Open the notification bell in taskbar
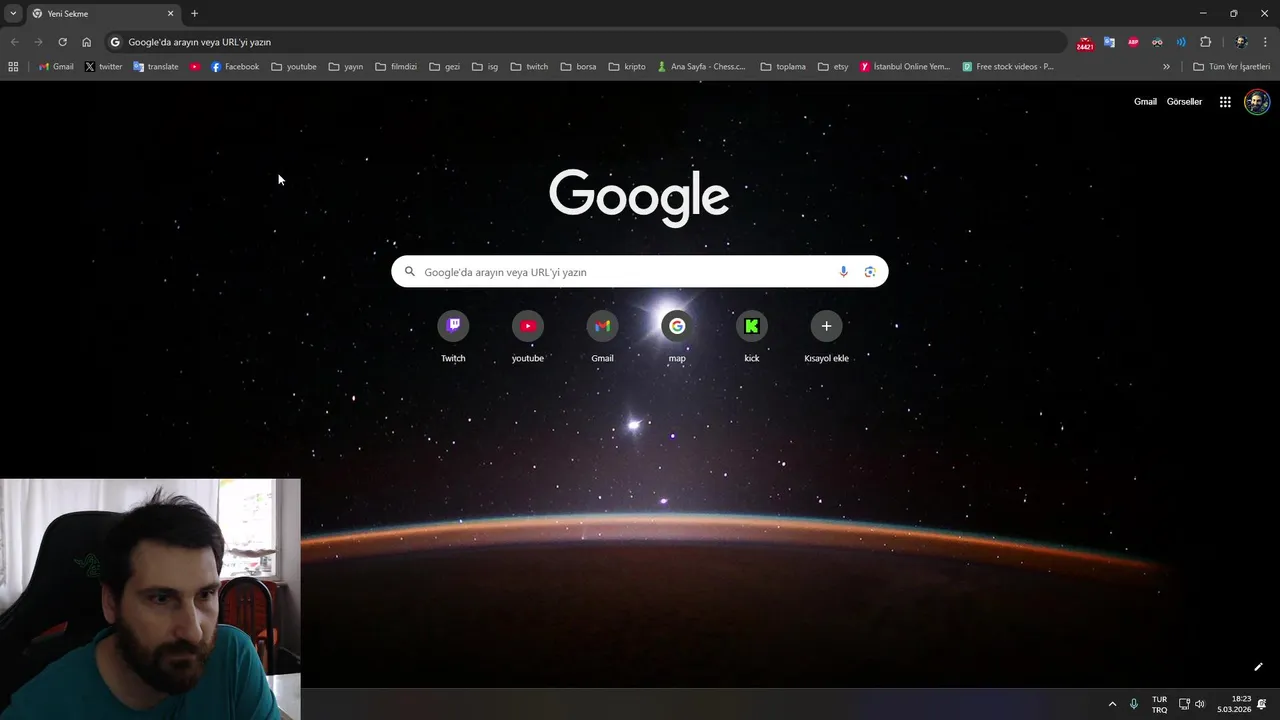 (1262, 704)
